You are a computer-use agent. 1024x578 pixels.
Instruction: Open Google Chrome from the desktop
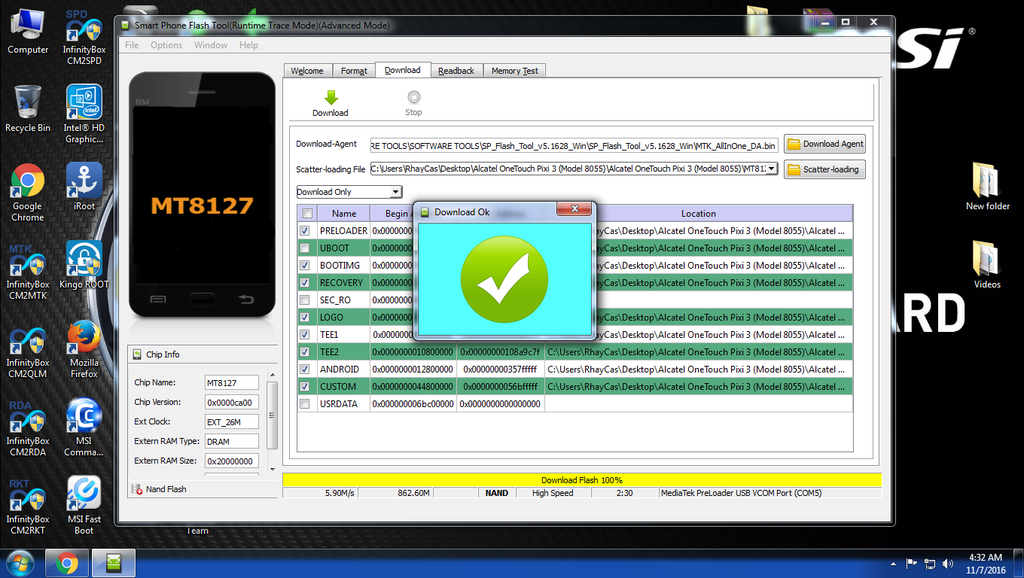[x=27, y=182]
